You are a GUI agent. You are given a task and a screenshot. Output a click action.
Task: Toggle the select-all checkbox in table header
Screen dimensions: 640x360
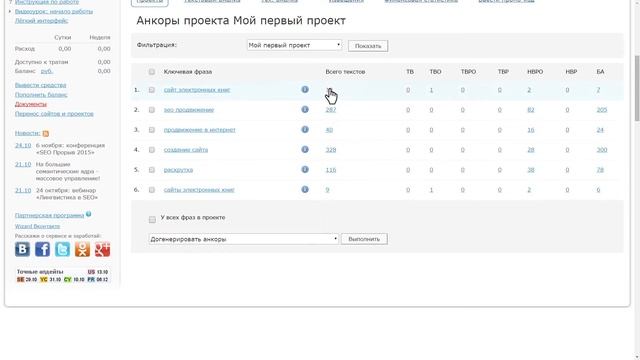point(152,72)
